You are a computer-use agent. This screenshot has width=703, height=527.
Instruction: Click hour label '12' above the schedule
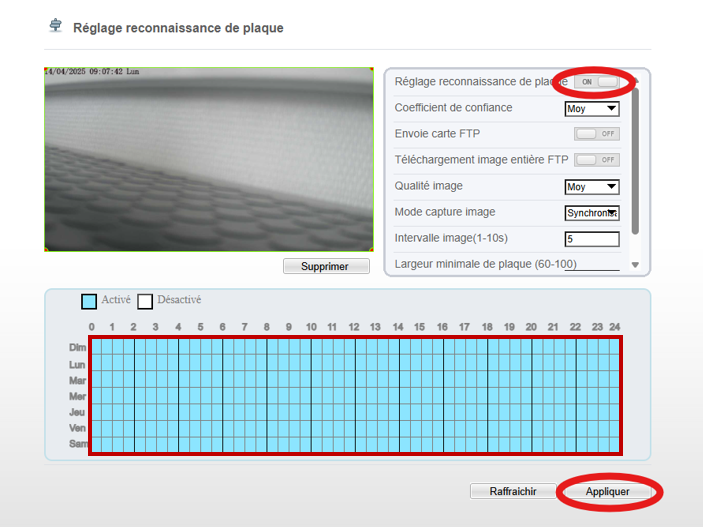pyautogui.click(x=354, y=327)
